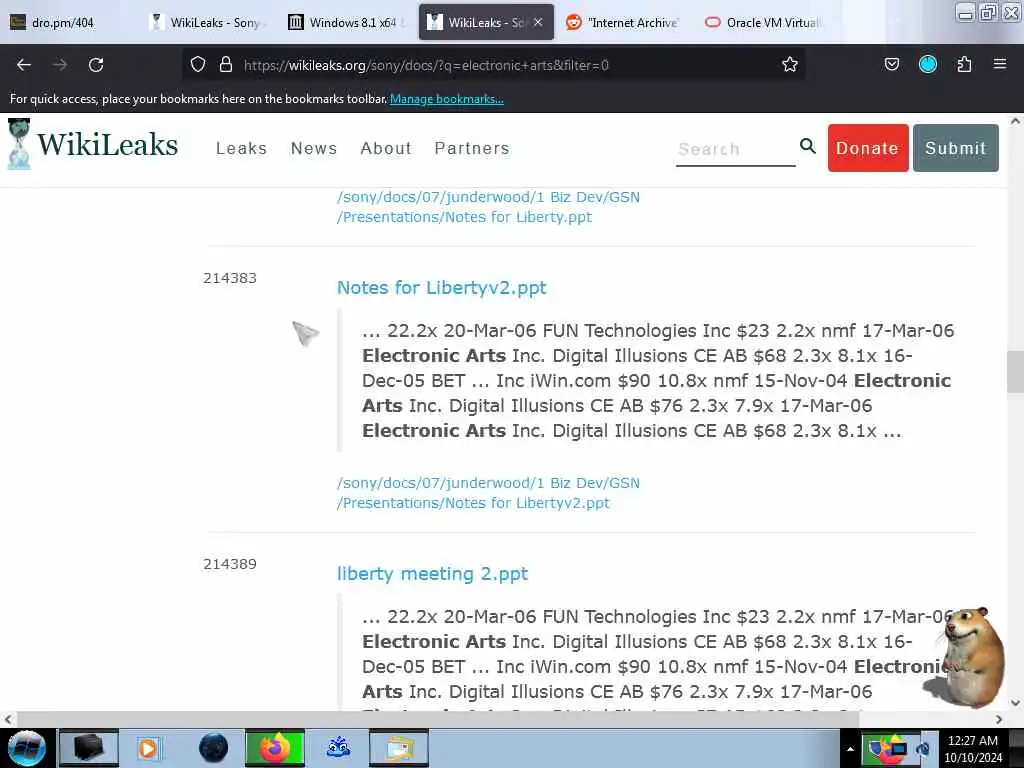1024x768 pixels.
Task: Open the Firefox account icon
Action: point(927,64)
